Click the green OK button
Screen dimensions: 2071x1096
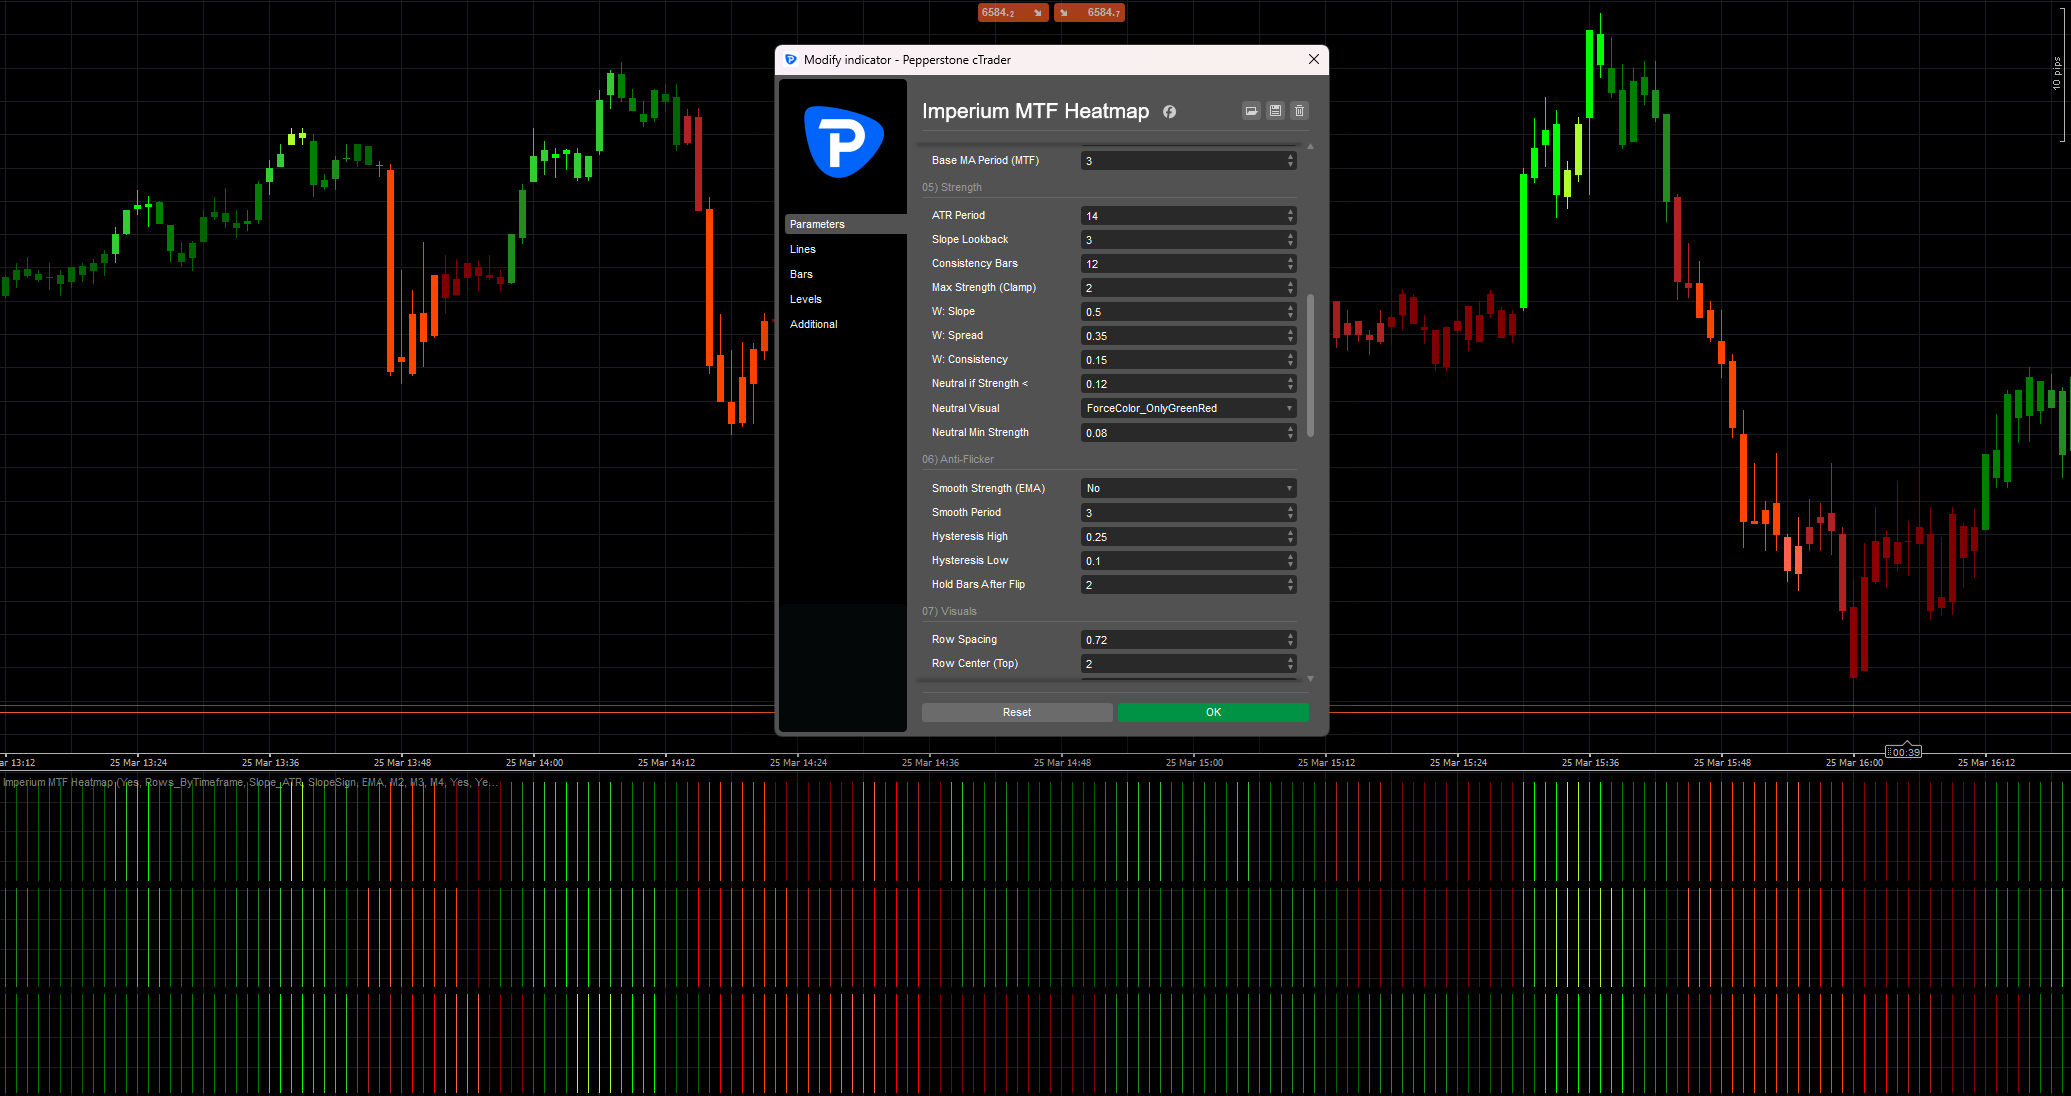1213,712
